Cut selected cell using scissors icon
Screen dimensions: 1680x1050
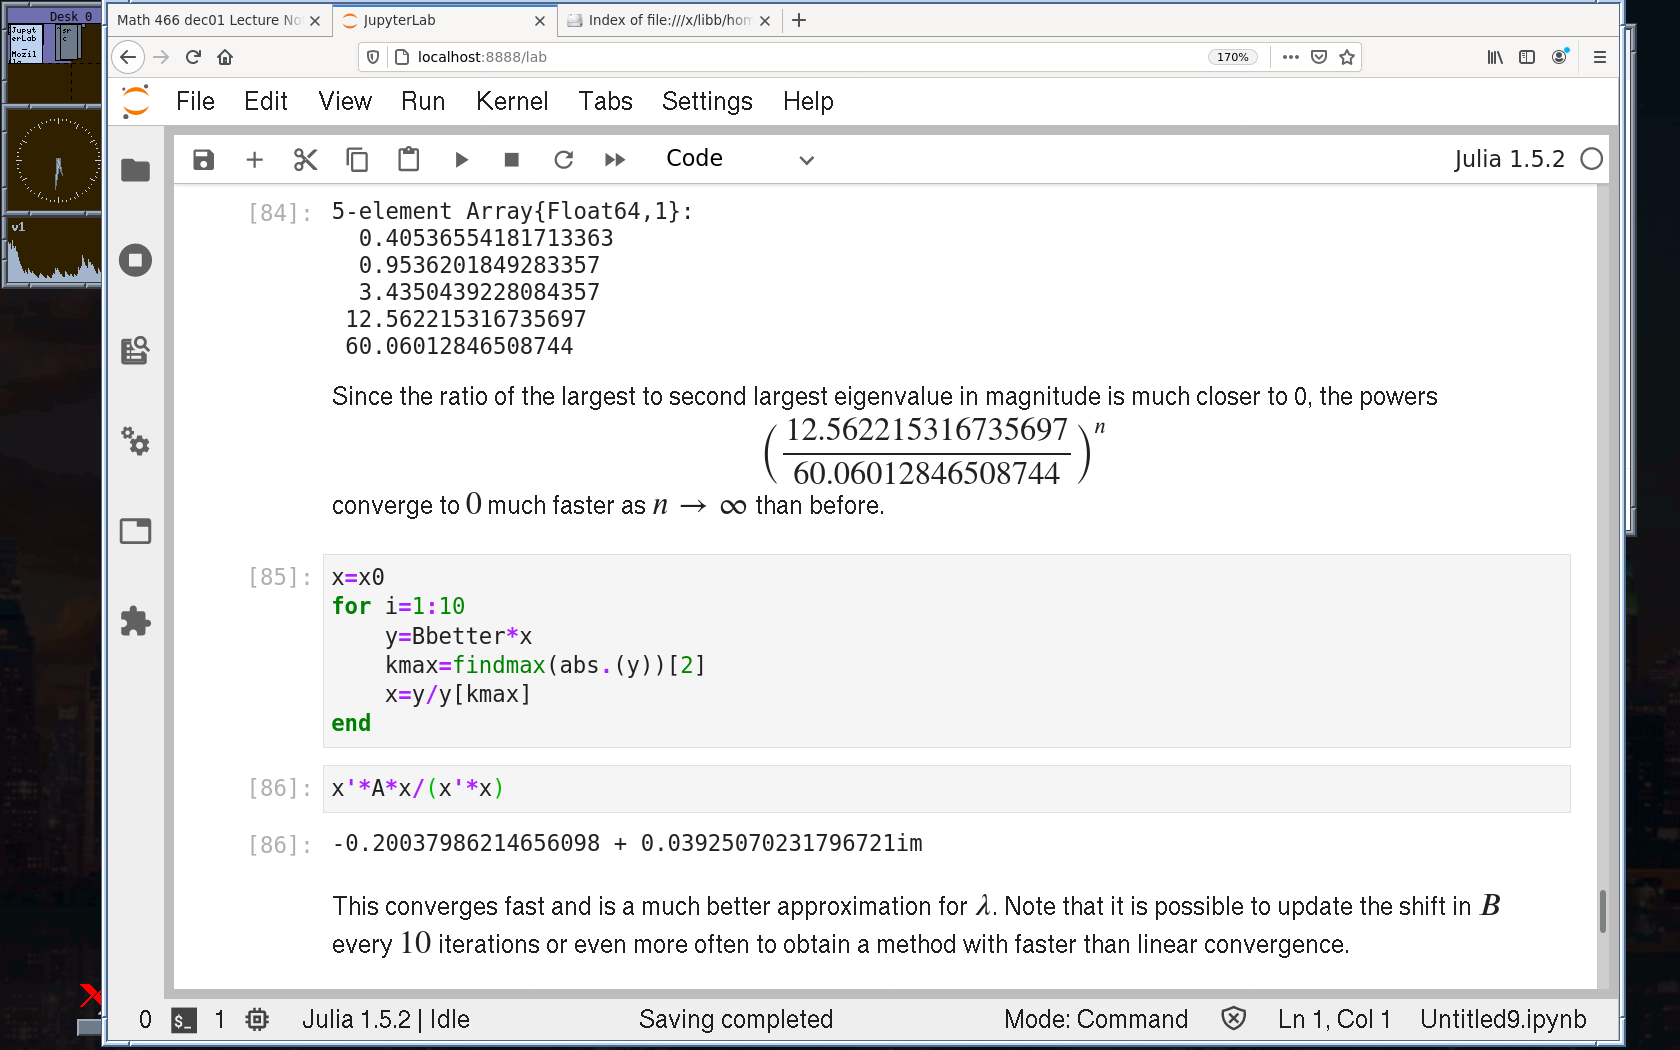(x=306, y=160)
